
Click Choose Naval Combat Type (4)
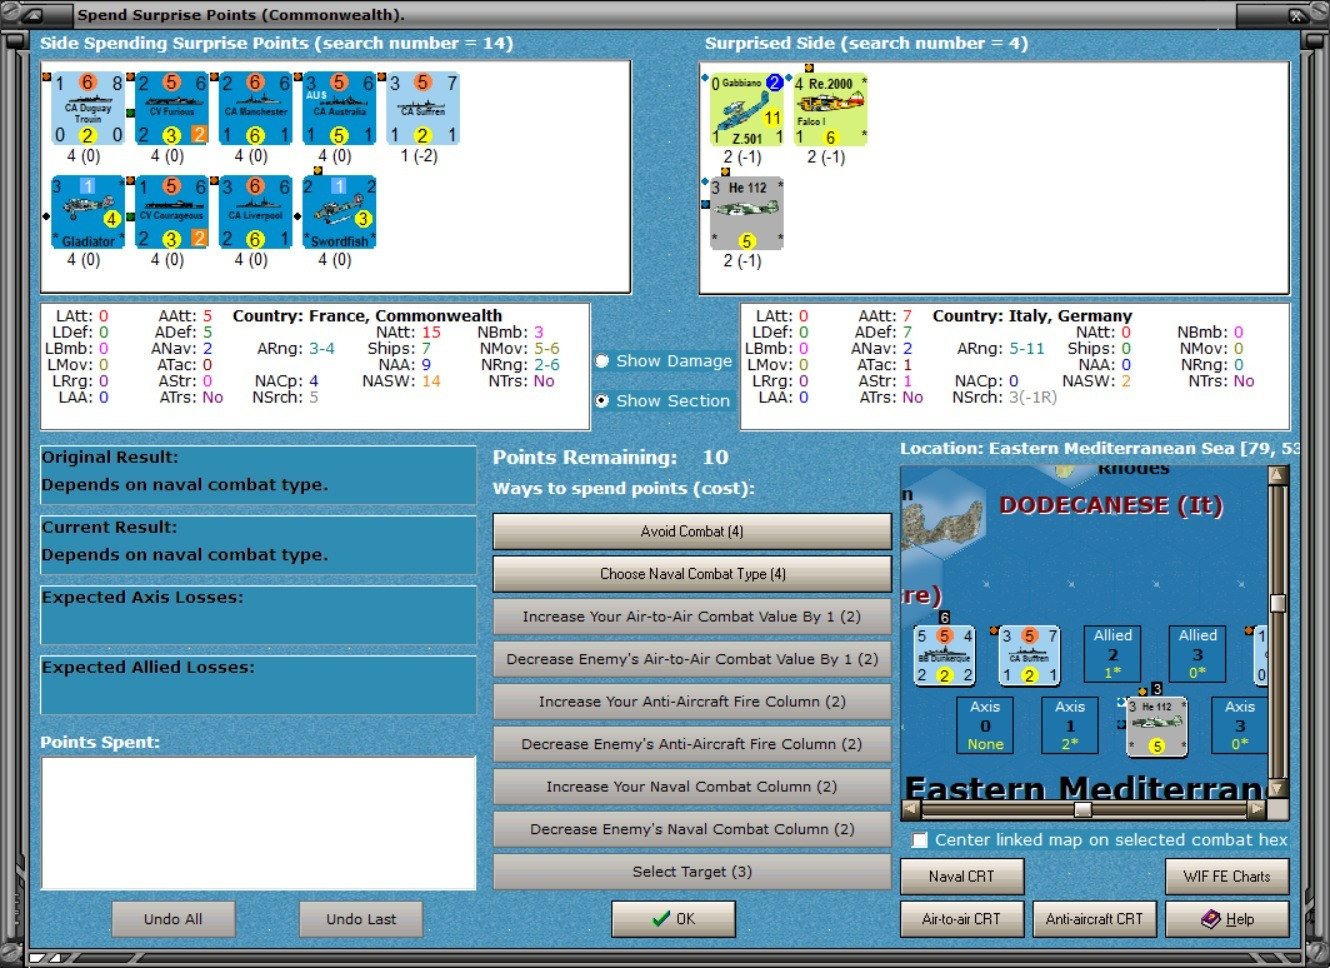692,574
